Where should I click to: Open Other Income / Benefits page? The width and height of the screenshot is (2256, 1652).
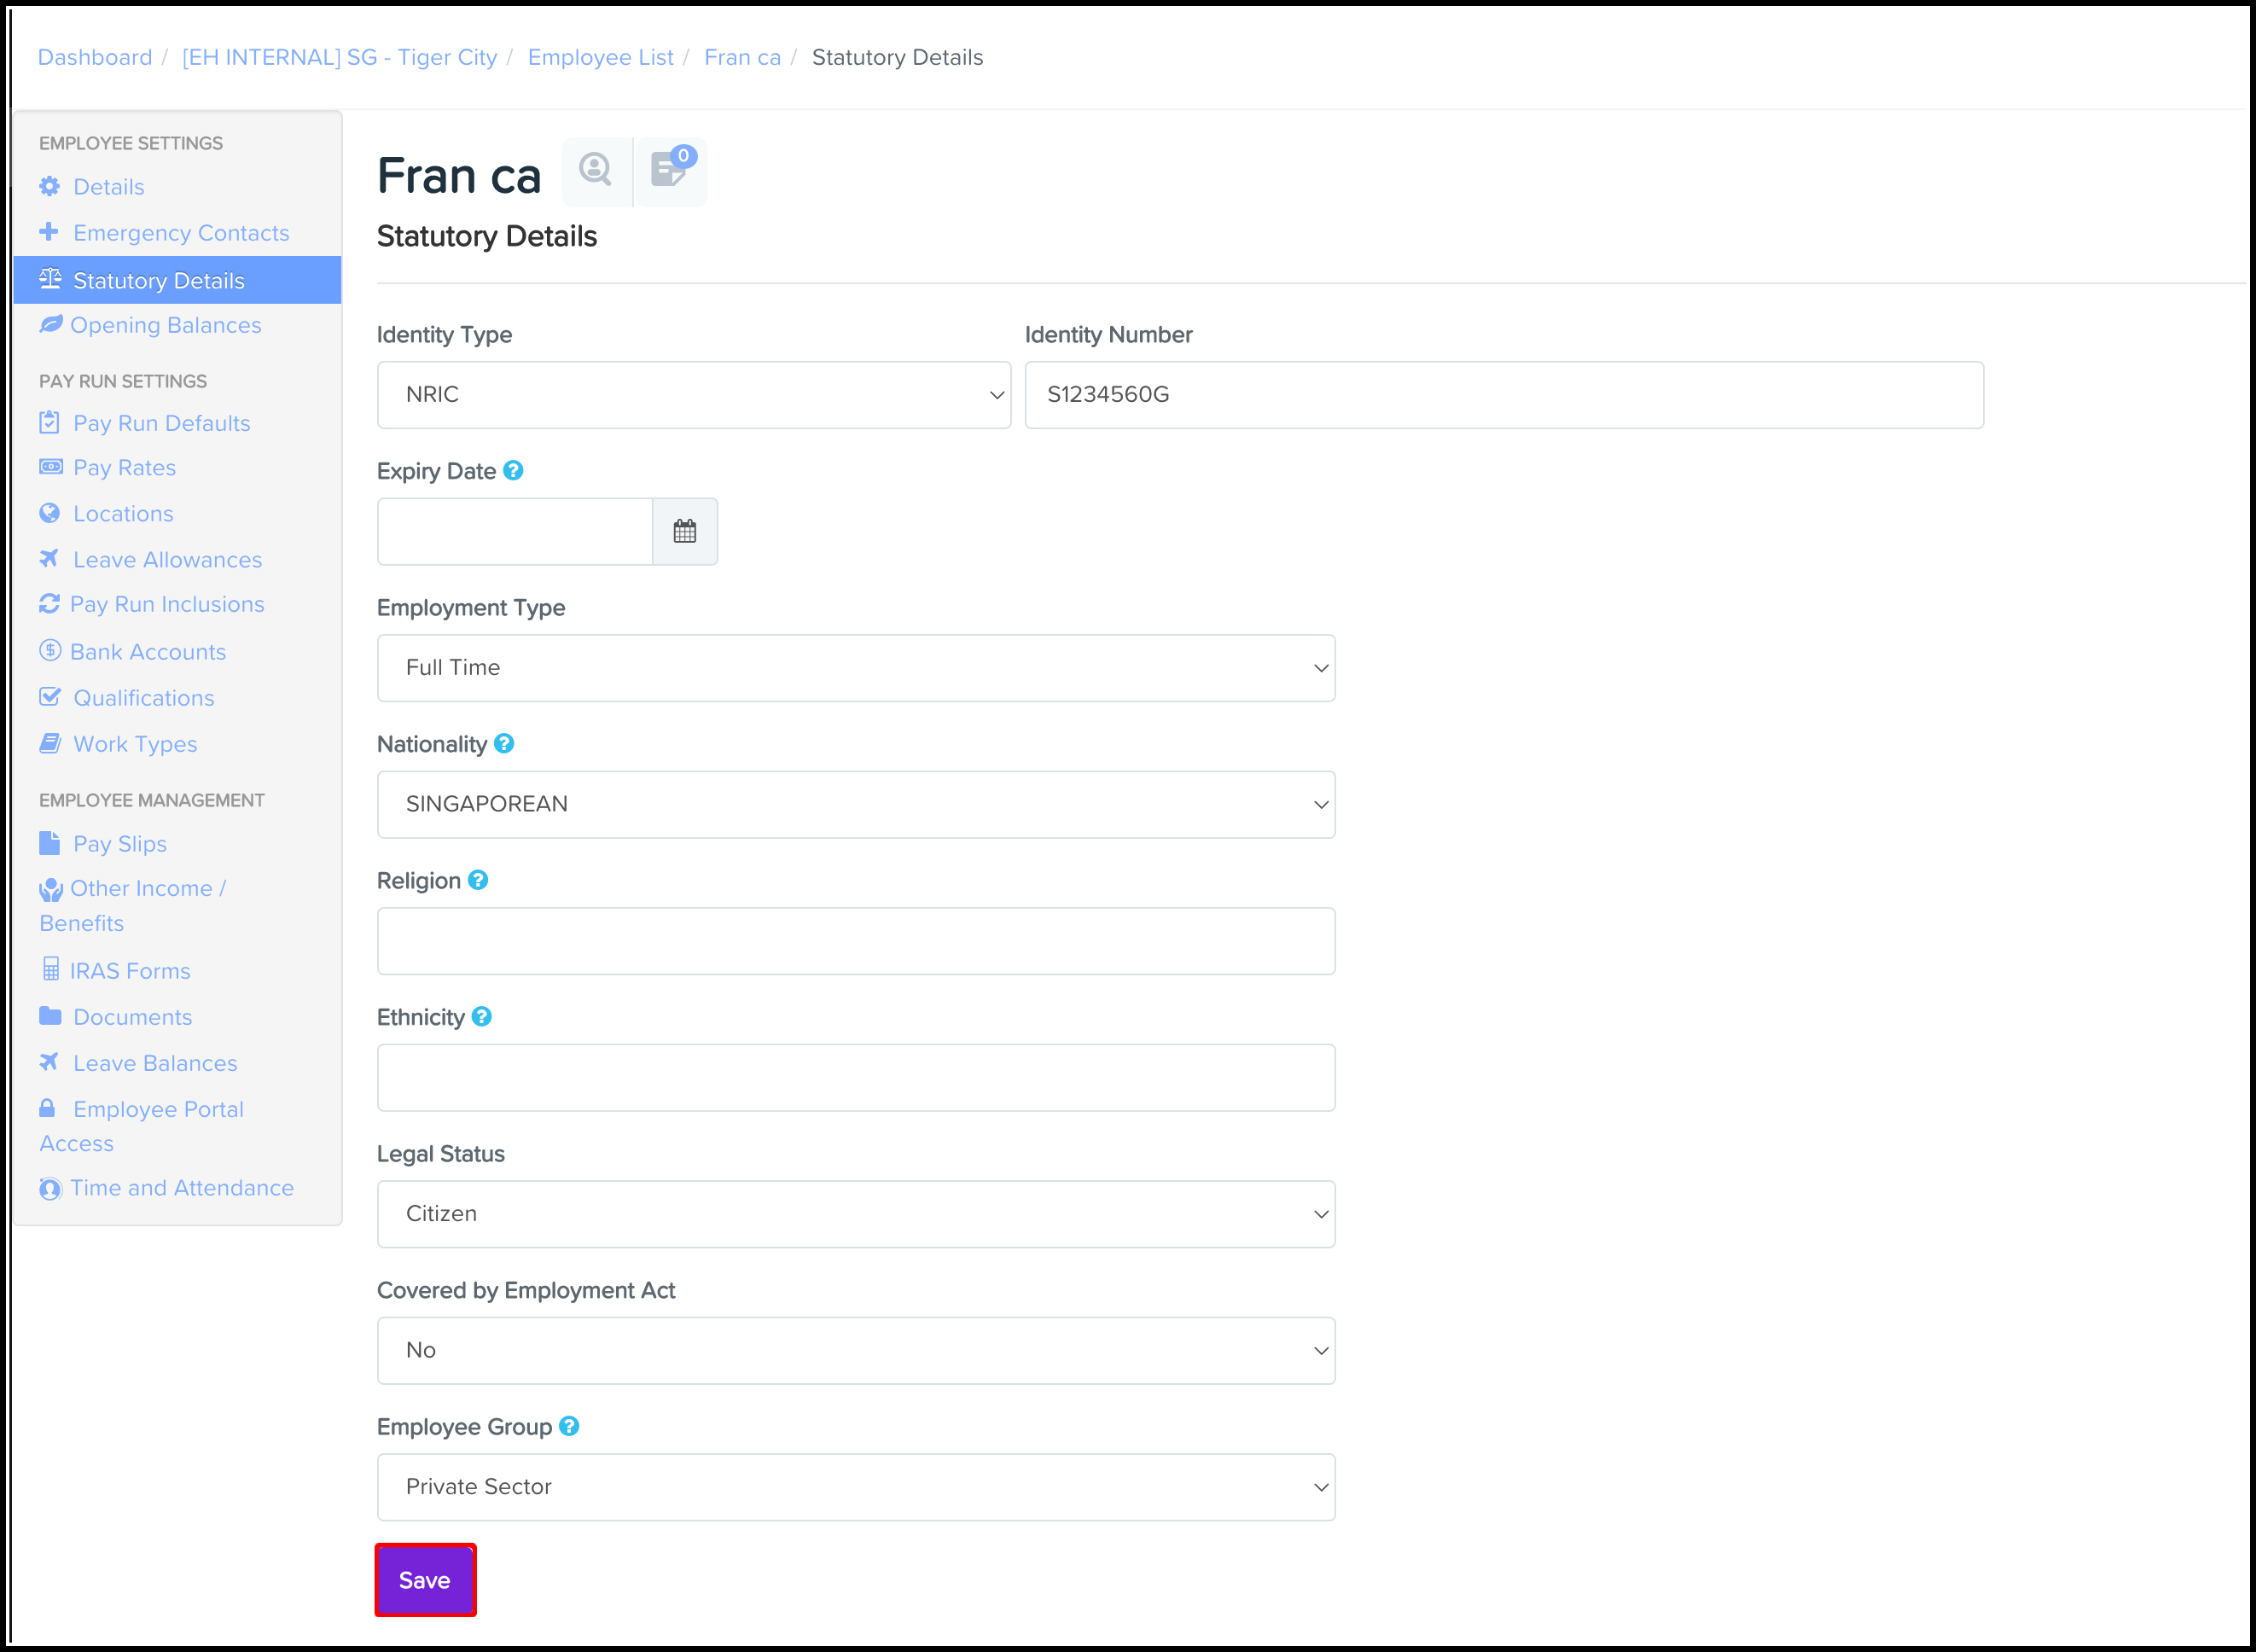pos(133,905)
